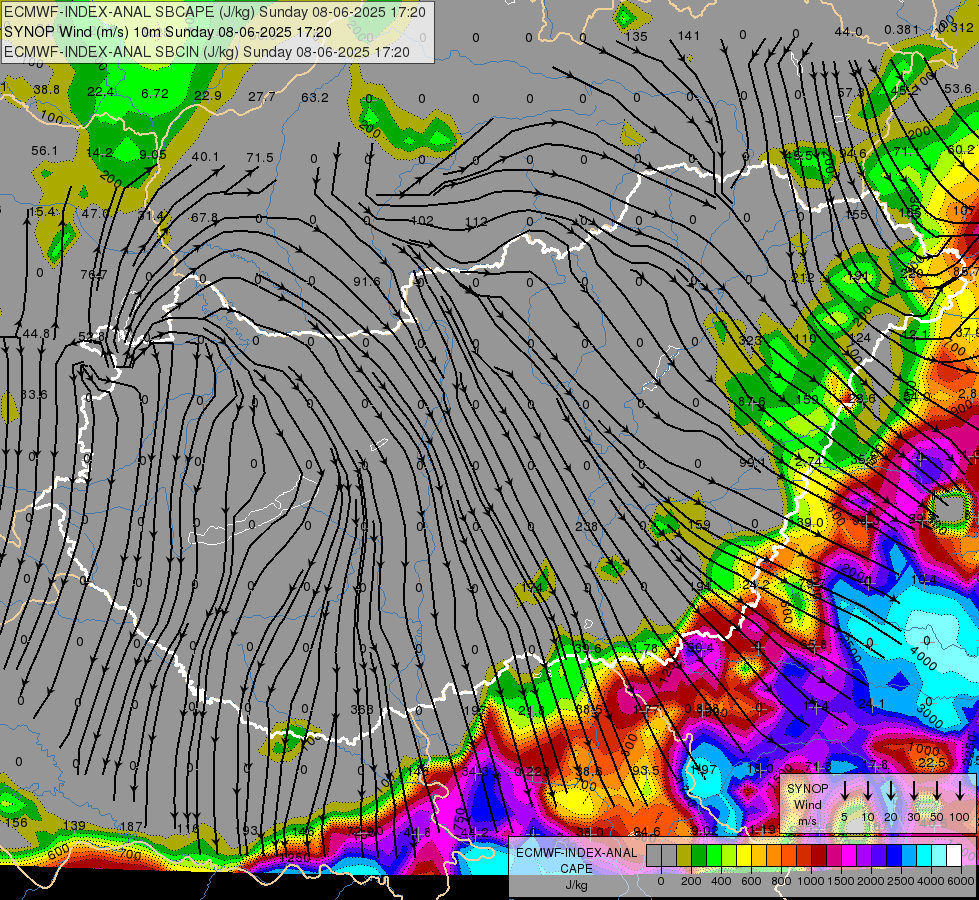The width and height of the screenshot is (979, 900).
Task: Click the 67.8 value on the map
Action: [x=205, y=217]
